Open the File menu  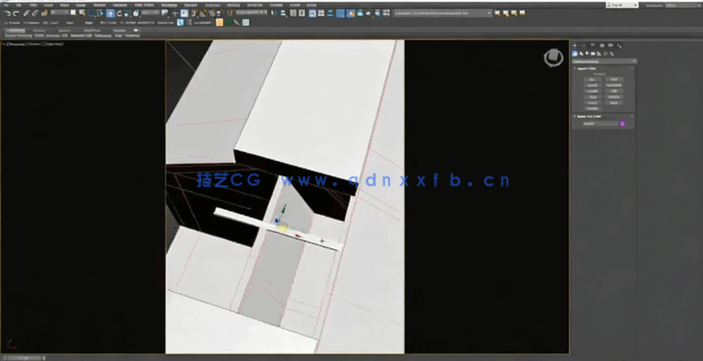click(x=6, y=5)
